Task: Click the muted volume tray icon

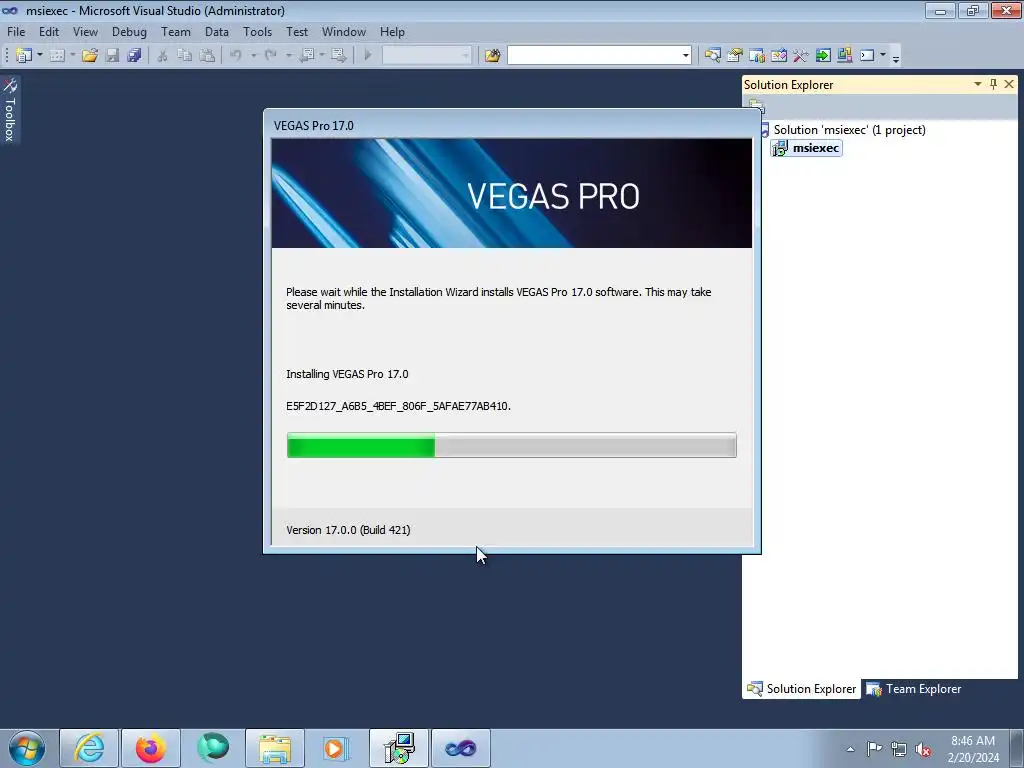Action: 923,749
